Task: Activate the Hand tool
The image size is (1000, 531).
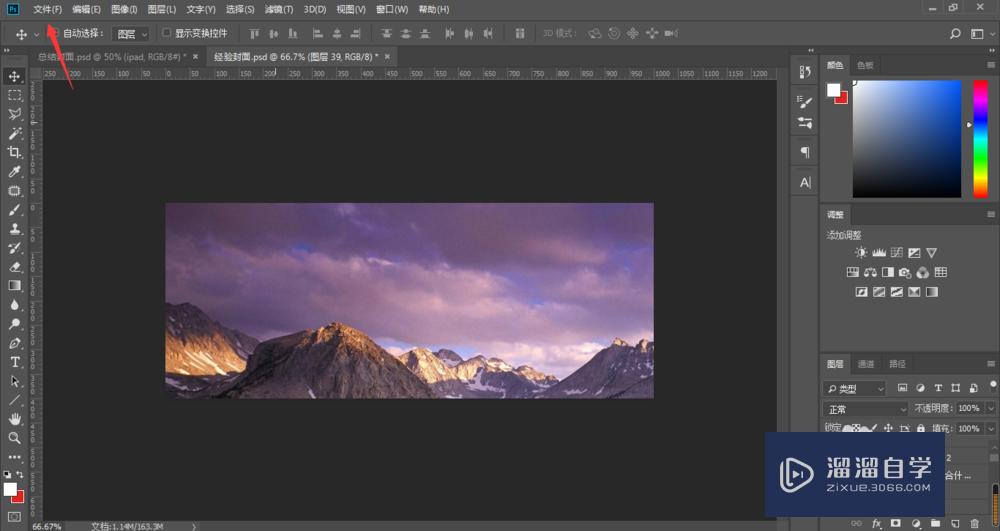Action: pyautogui.click(x=14, y=419)
